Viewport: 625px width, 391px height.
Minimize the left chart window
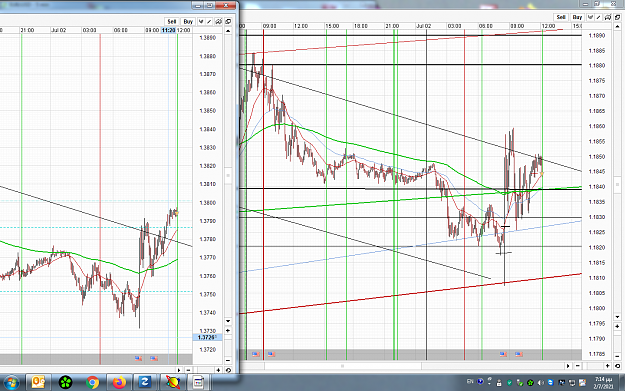(197, 5)
